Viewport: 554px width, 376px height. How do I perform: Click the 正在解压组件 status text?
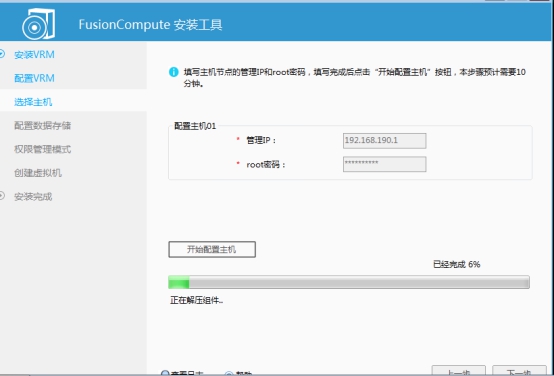196,301
